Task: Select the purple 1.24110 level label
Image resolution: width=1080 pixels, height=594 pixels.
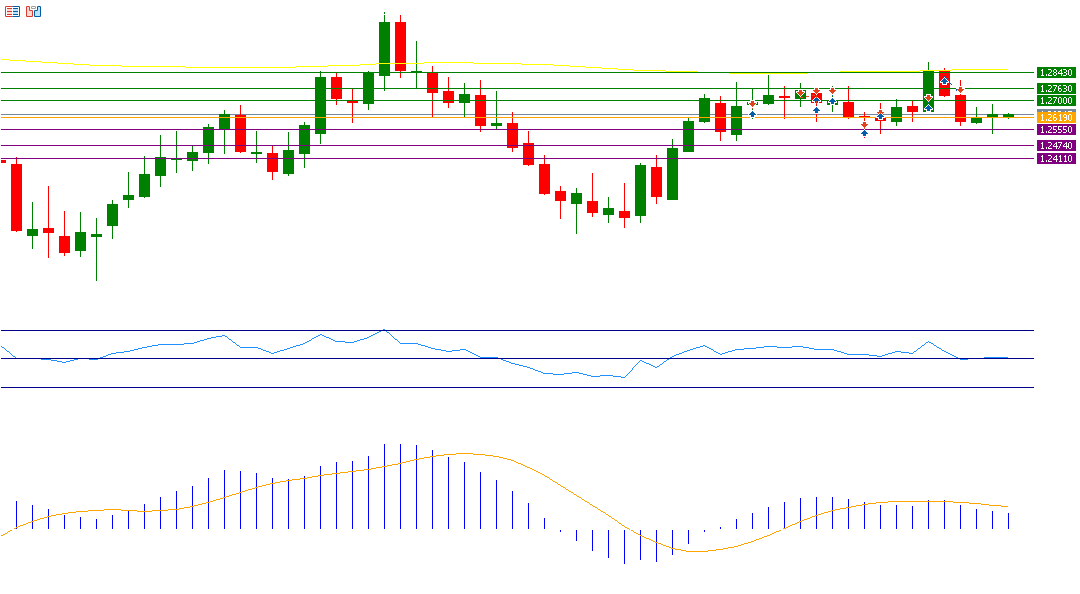Action: tap(1056, 159)
